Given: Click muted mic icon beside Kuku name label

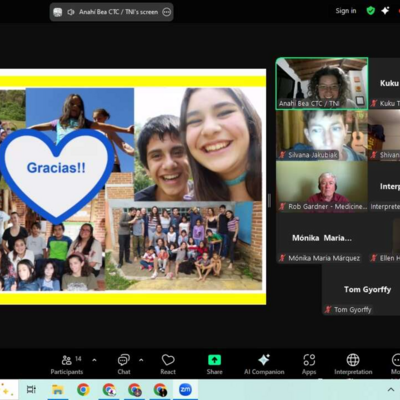Looking at the screenshot, I should (374, 103).
